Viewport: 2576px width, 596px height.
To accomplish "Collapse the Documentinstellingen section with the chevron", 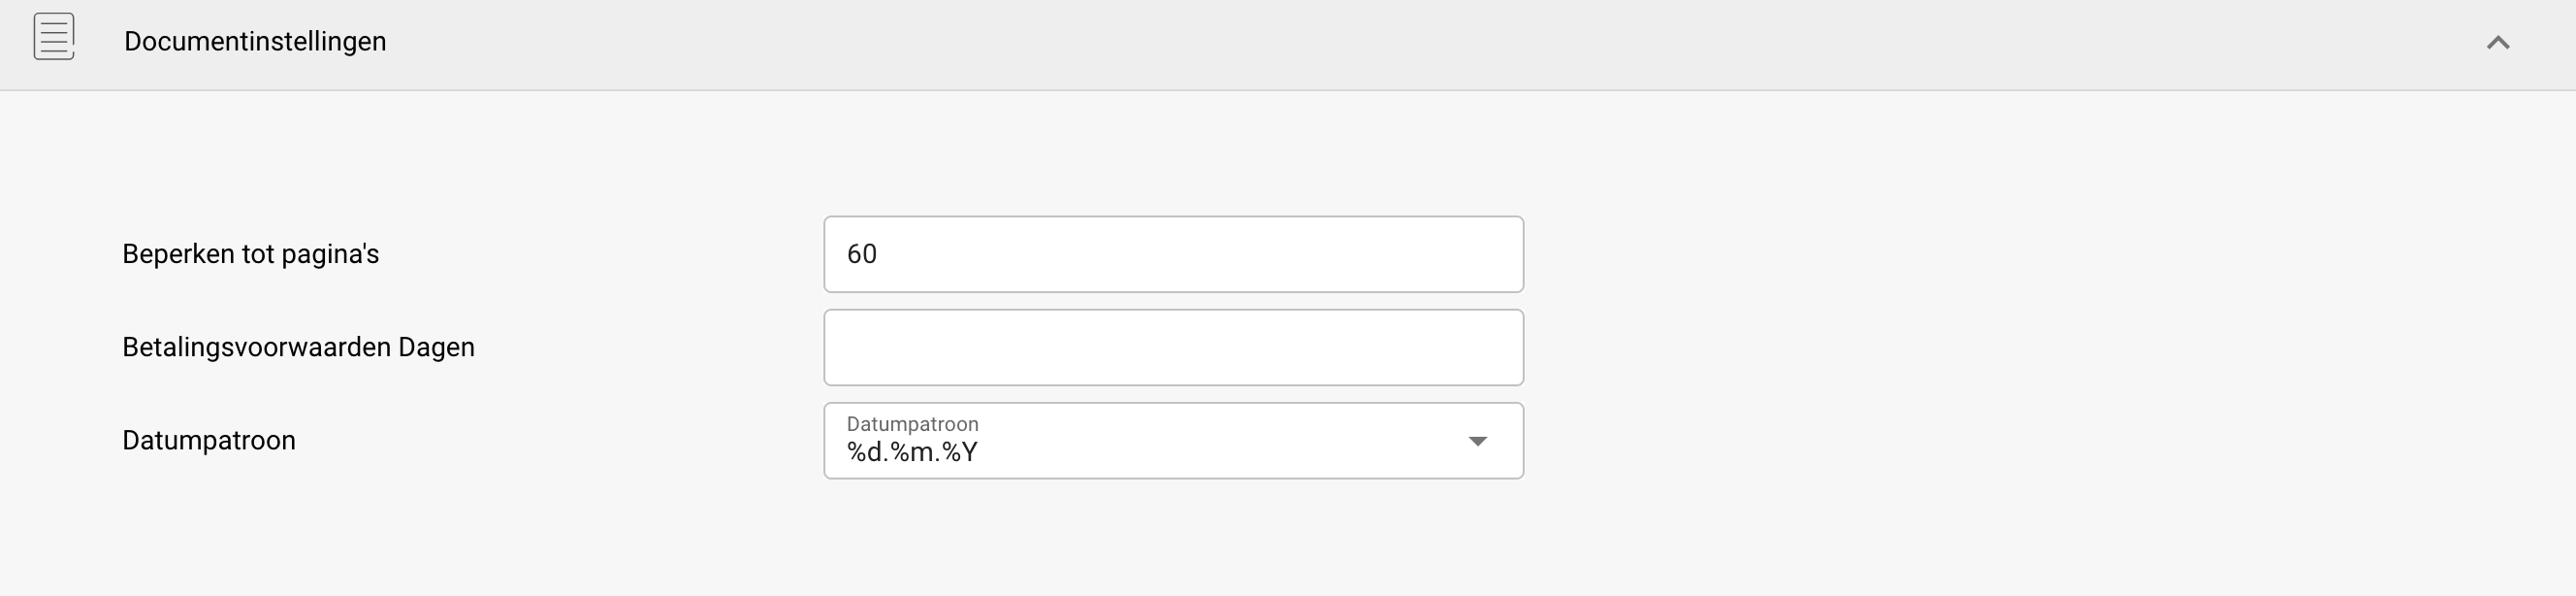I will coord(2497,42).
